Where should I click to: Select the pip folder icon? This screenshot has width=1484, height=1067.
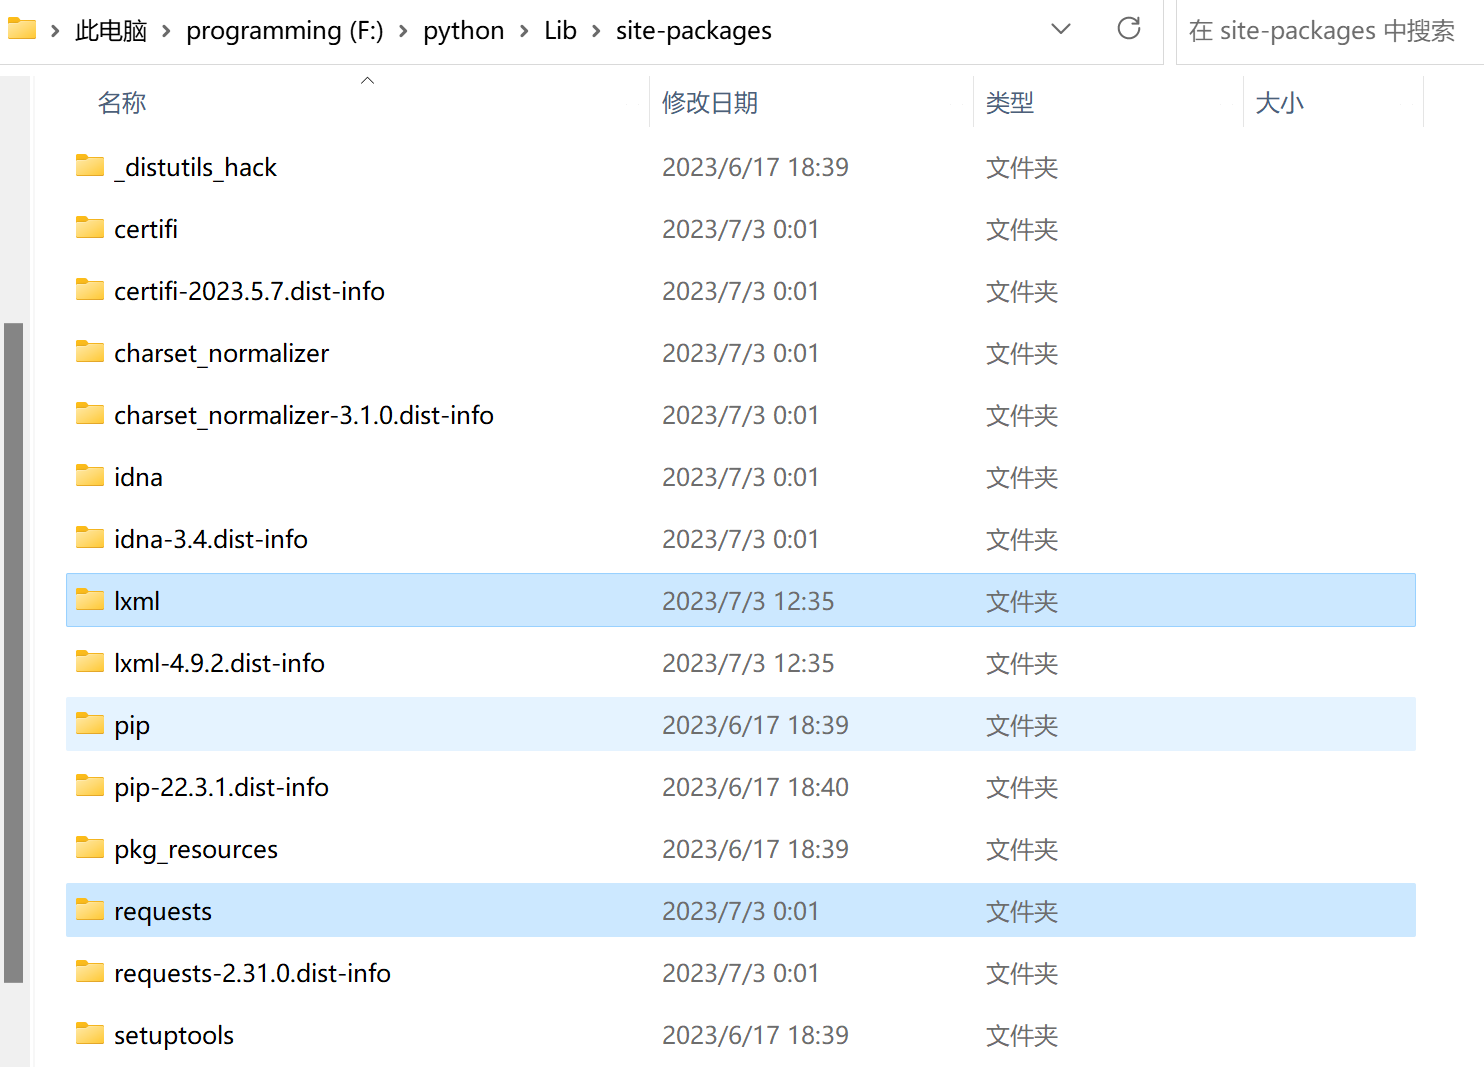[90, 724]
